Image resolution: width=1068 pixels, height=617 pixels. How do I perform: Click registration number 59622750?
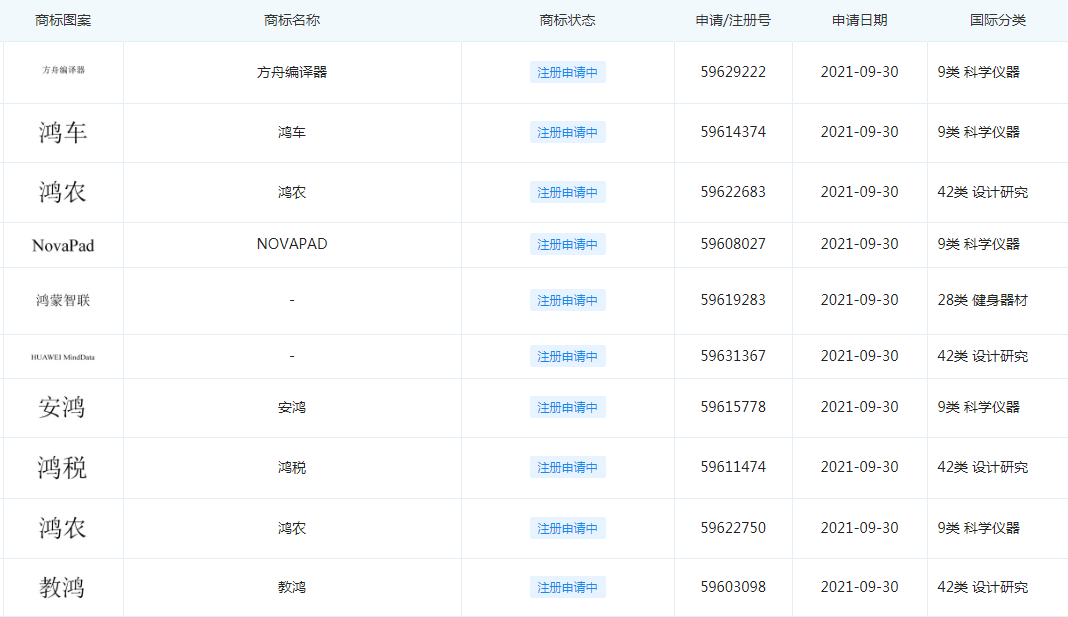[733, 528]
